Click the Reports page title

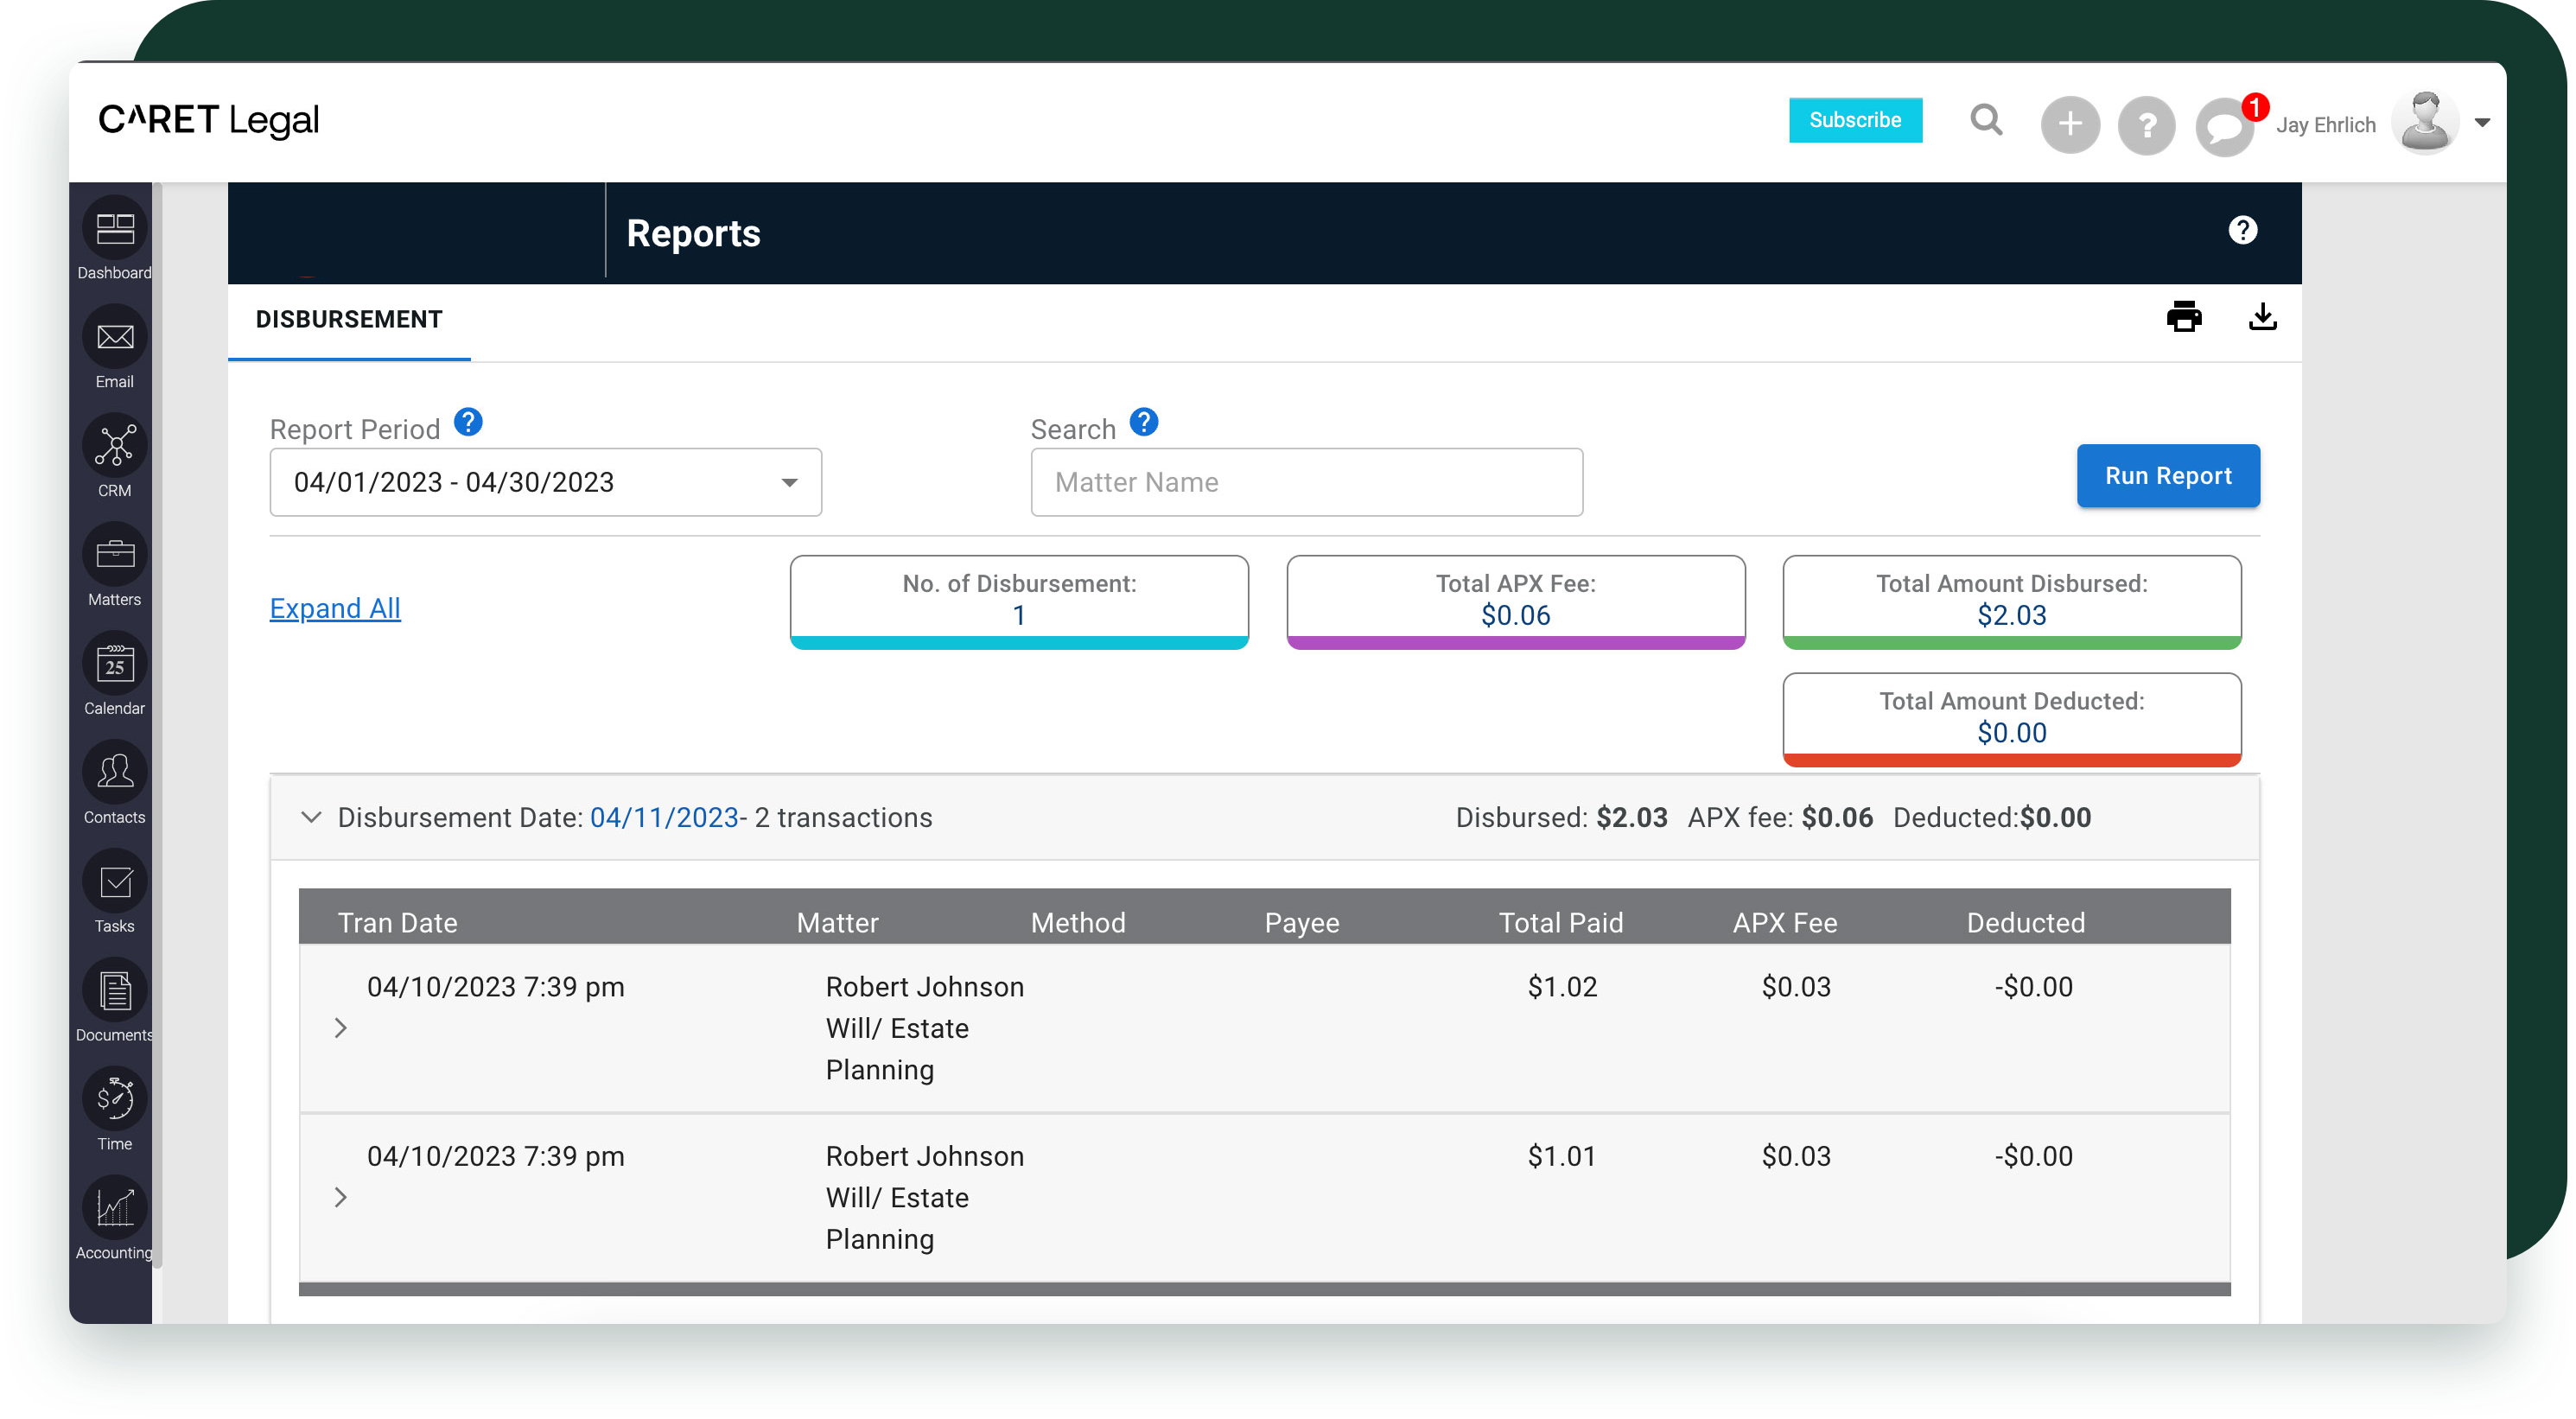pos(693,234)
